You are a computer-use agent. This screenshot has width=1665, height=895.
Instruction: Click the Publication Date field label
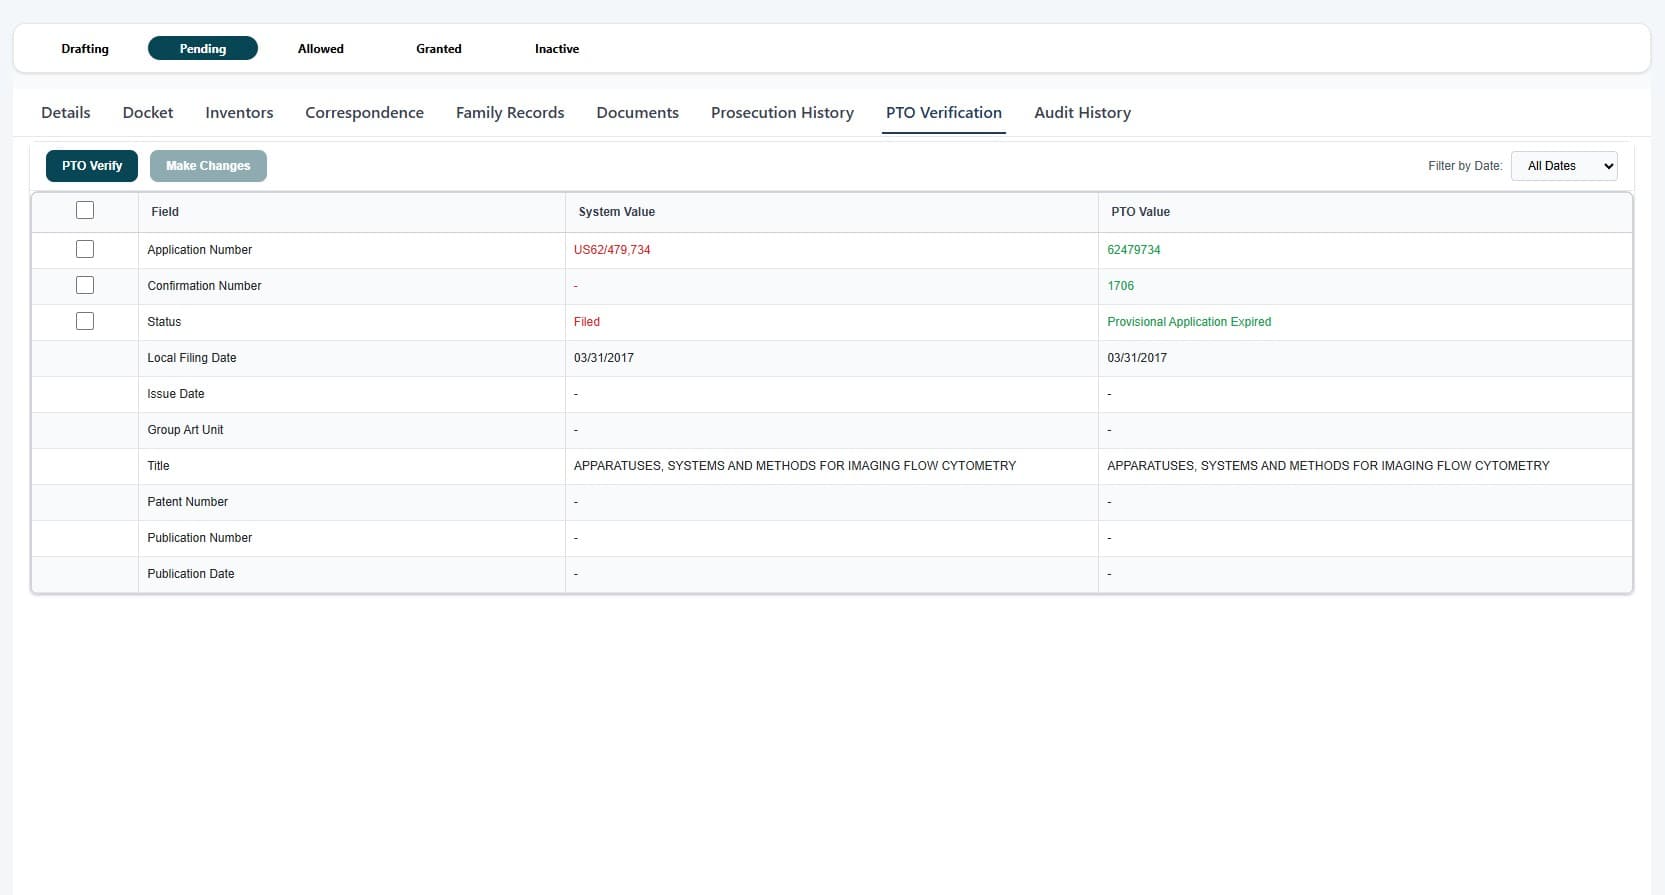(191, 574)
